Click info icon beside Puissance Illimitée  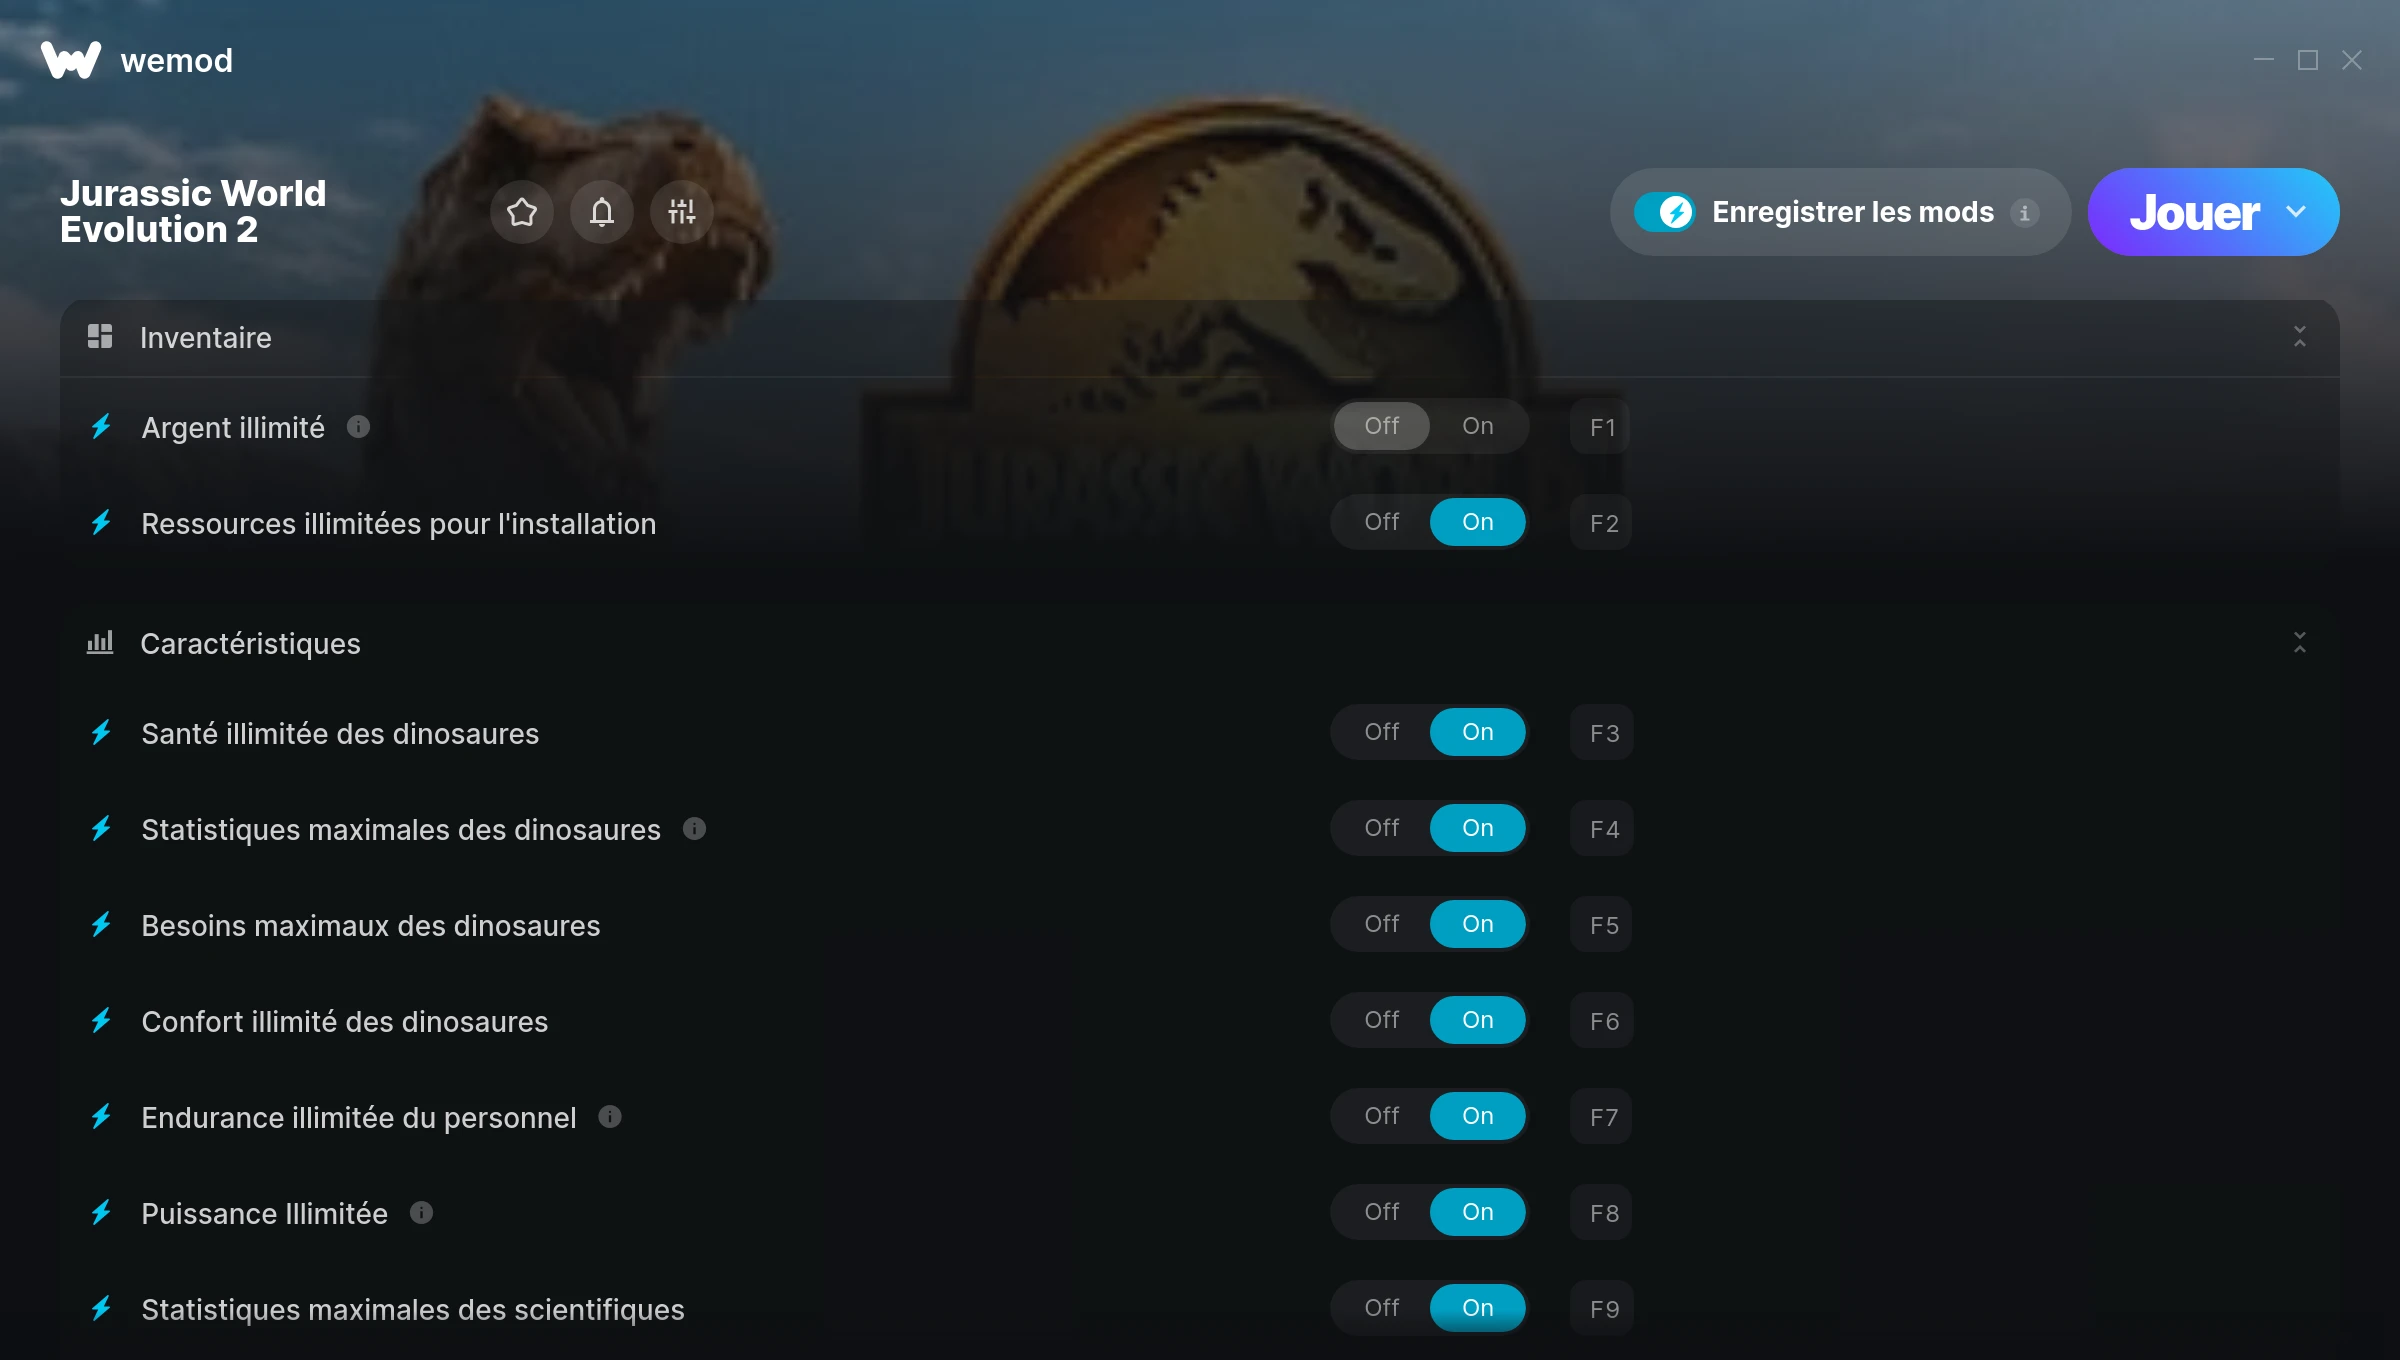click(x=421, y=1213)
